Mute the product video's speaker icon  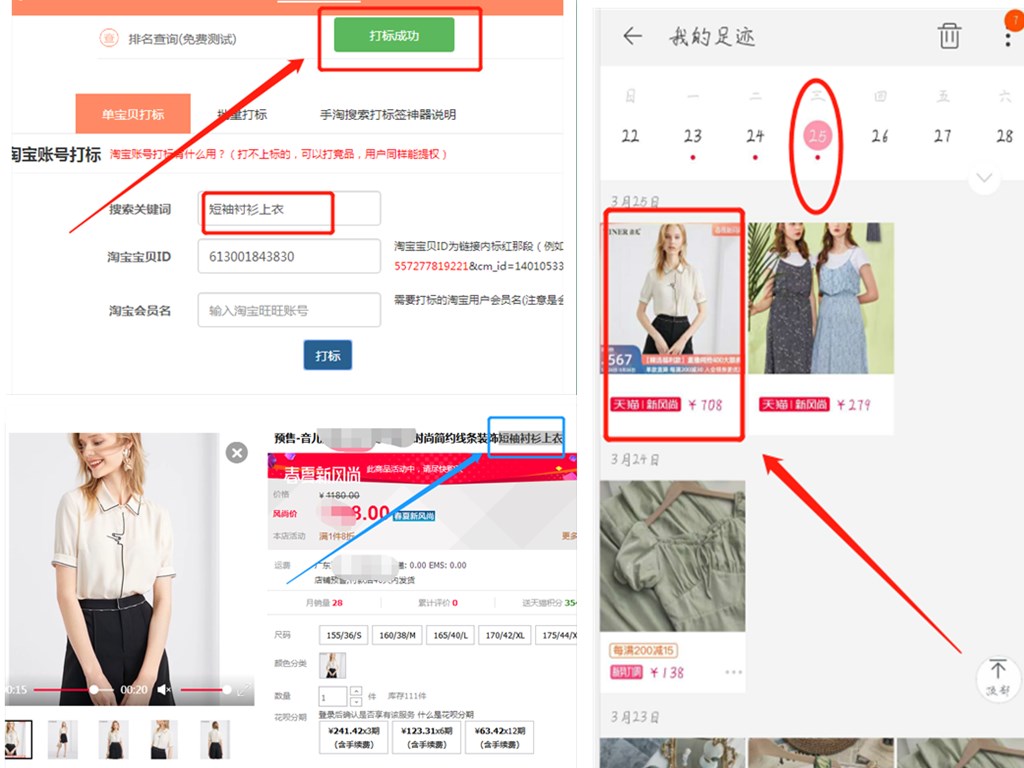pyautogui.click(x=166, y=690)
